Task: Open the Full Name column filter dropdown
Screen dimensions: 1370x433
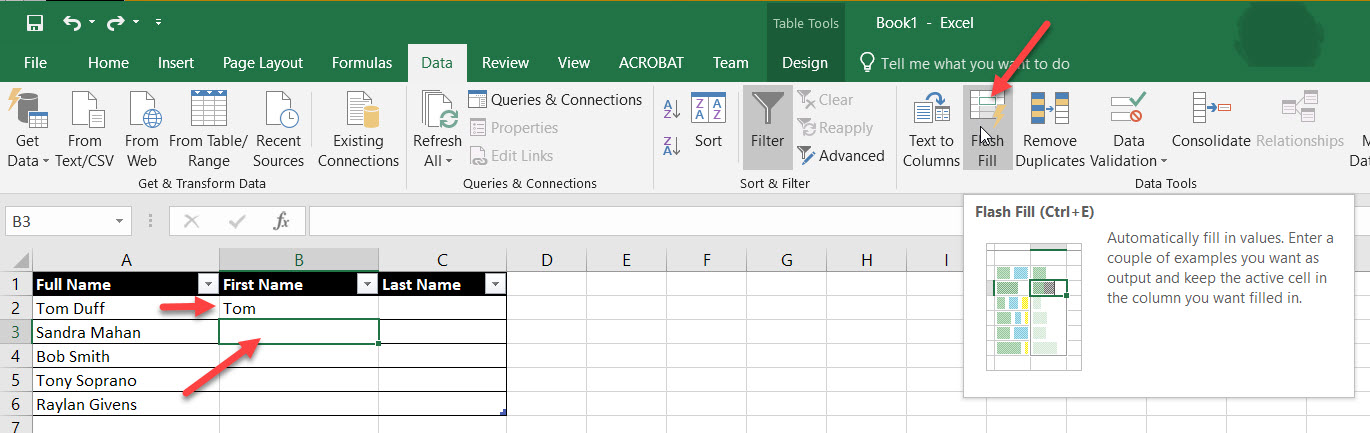Action: [208, 285]
